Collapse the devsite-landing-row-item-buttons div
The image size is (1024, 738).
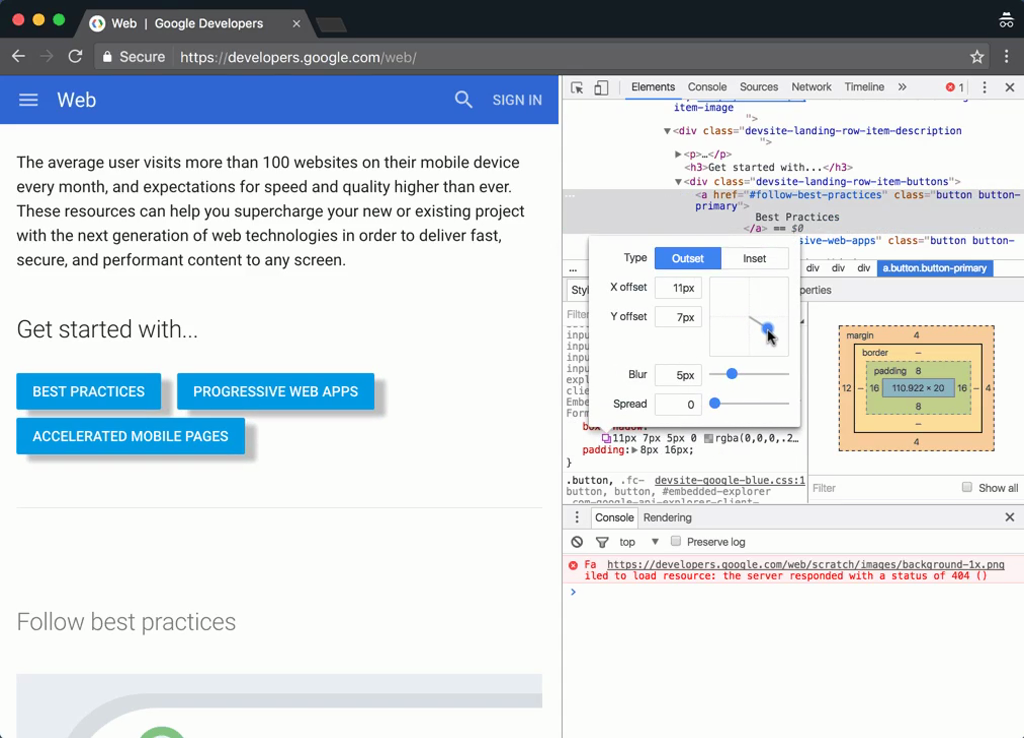coord(678,182)
